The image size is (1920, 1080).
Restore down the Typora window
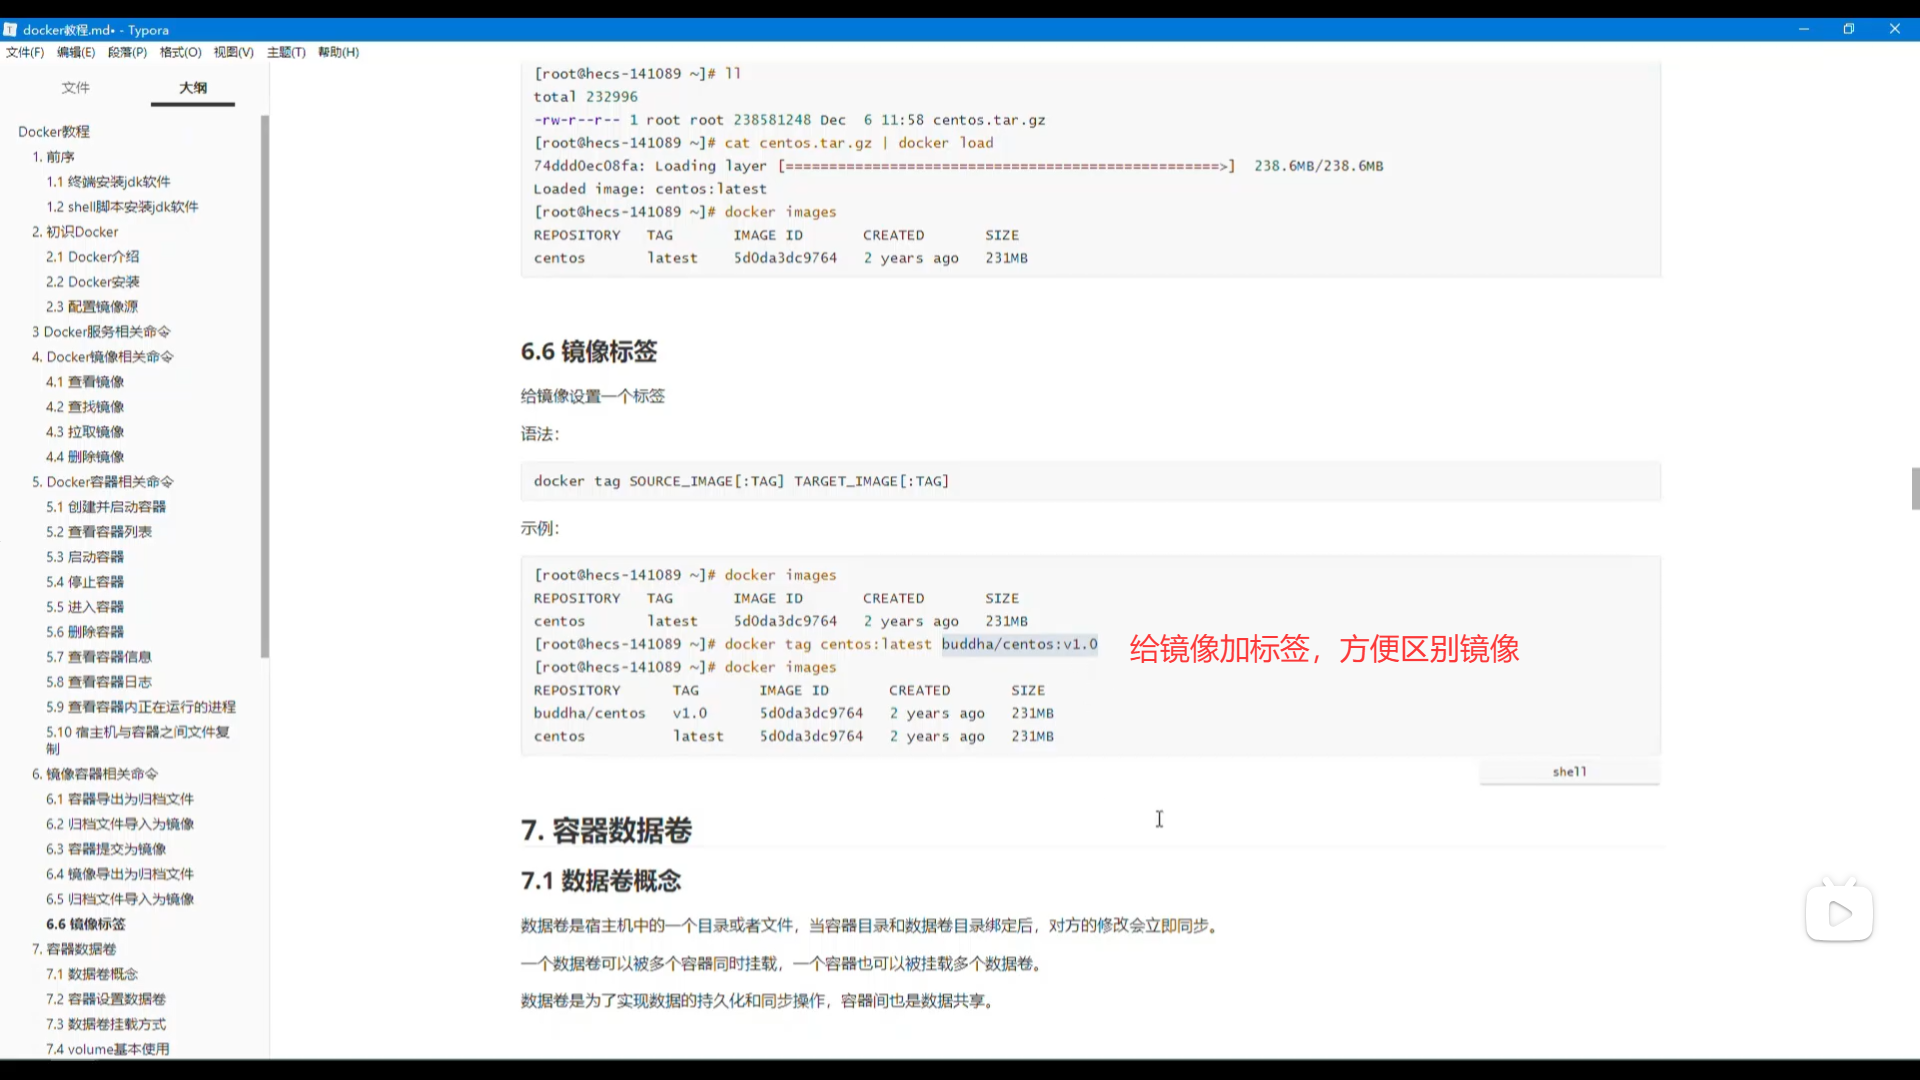(x=1849, y=29)
